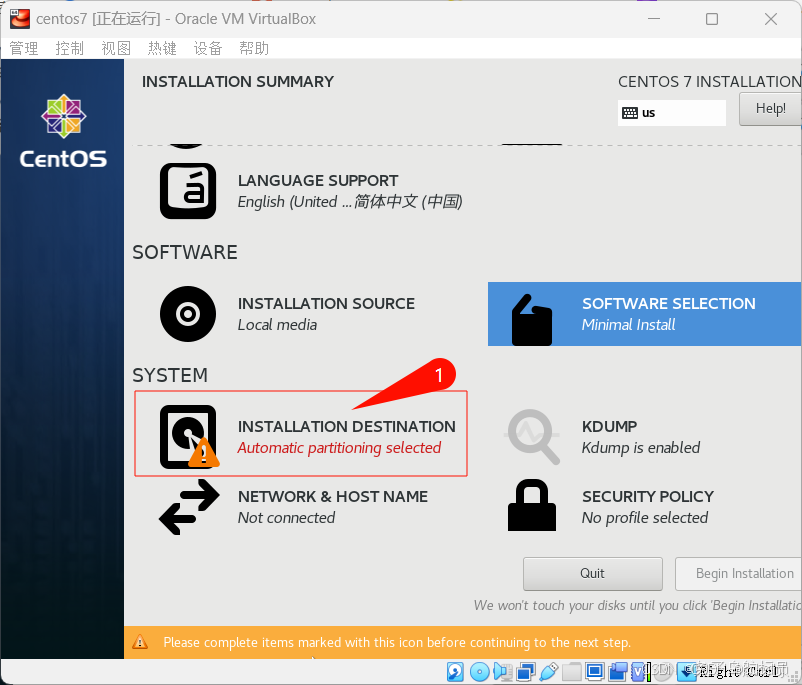Click the recording status icon
Viewport: 802px width, 685px height.
coord(618,671)
